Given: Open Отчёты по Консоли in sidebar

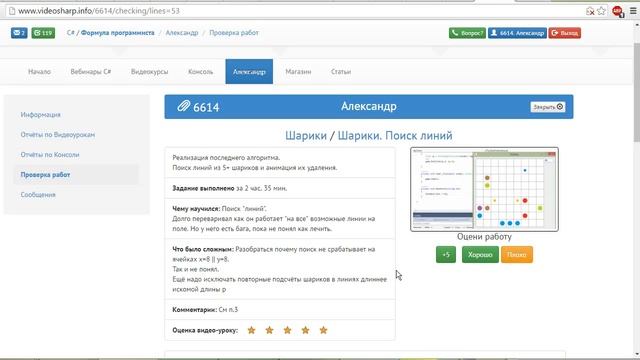Looking at the screenshot, I should (50, 155).
